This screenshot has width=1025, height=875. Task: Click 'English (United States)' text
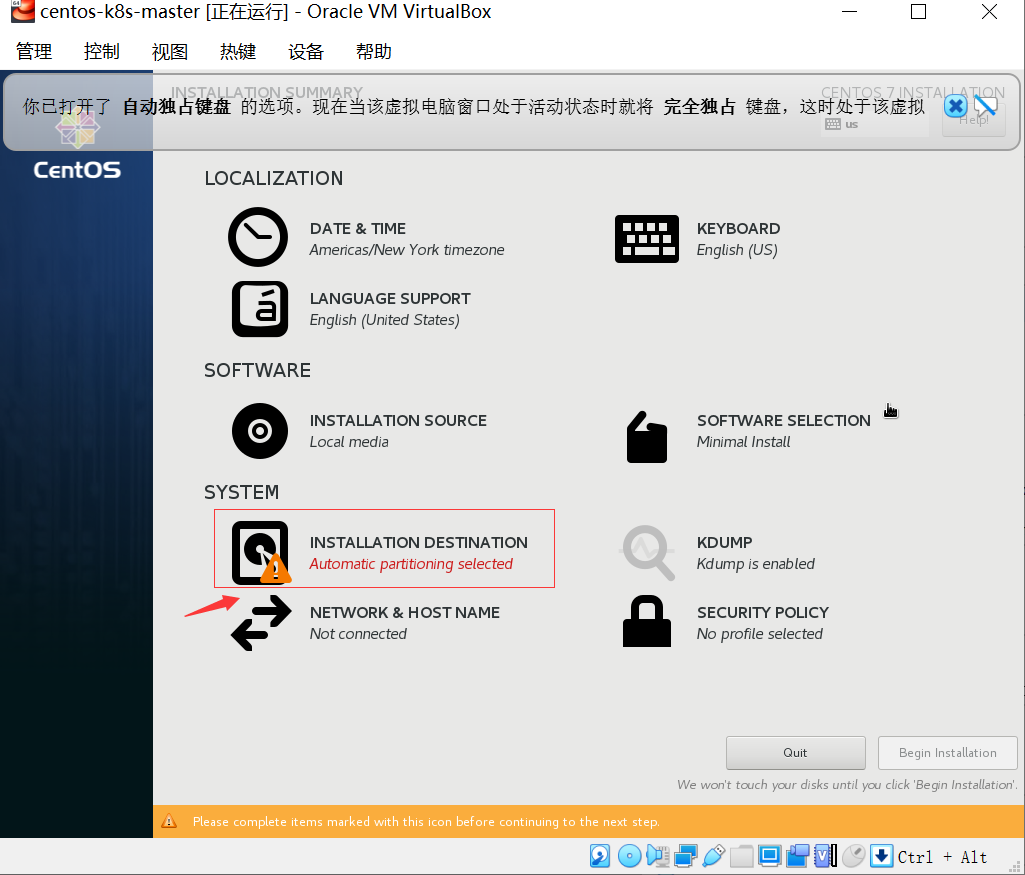pos(384,320)
